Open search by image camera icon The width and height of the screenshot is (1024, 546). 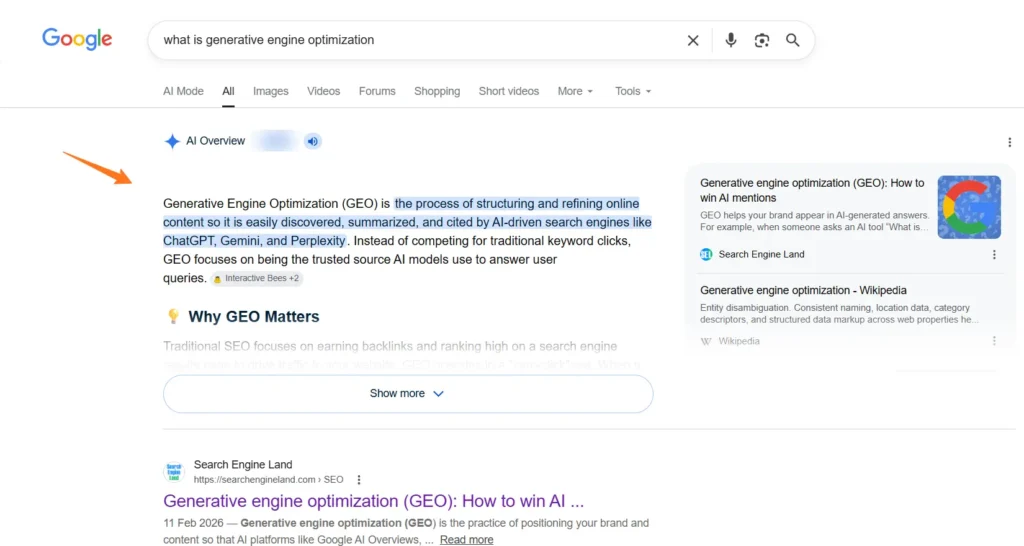[761, 40]
